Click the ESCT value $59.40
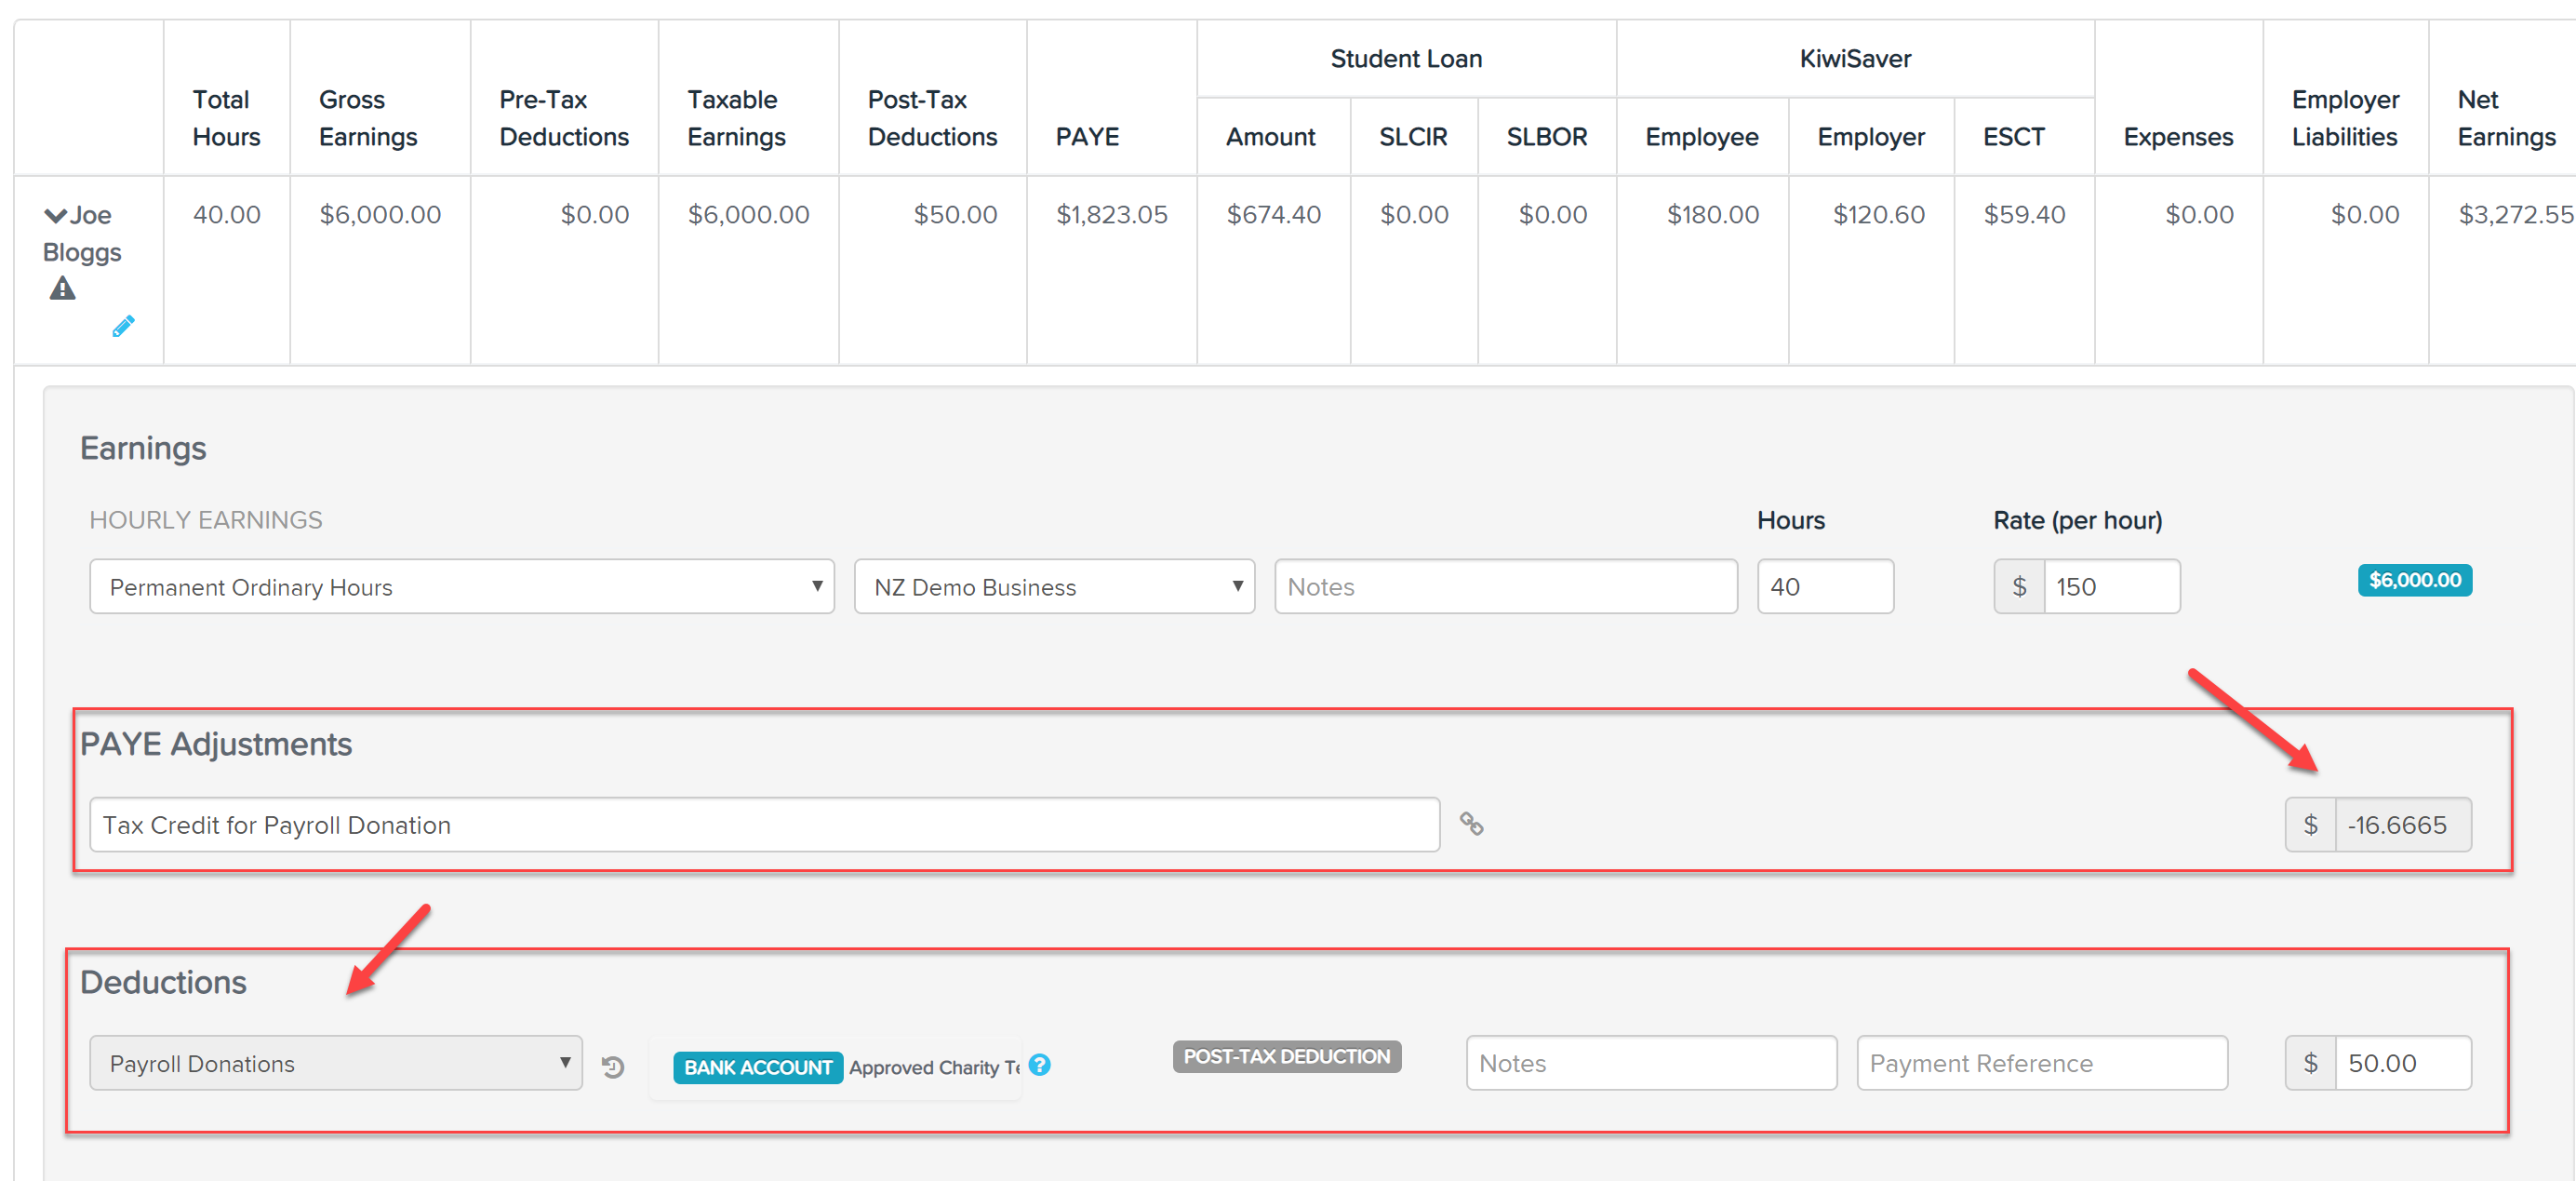 (x=2024, y=215)
